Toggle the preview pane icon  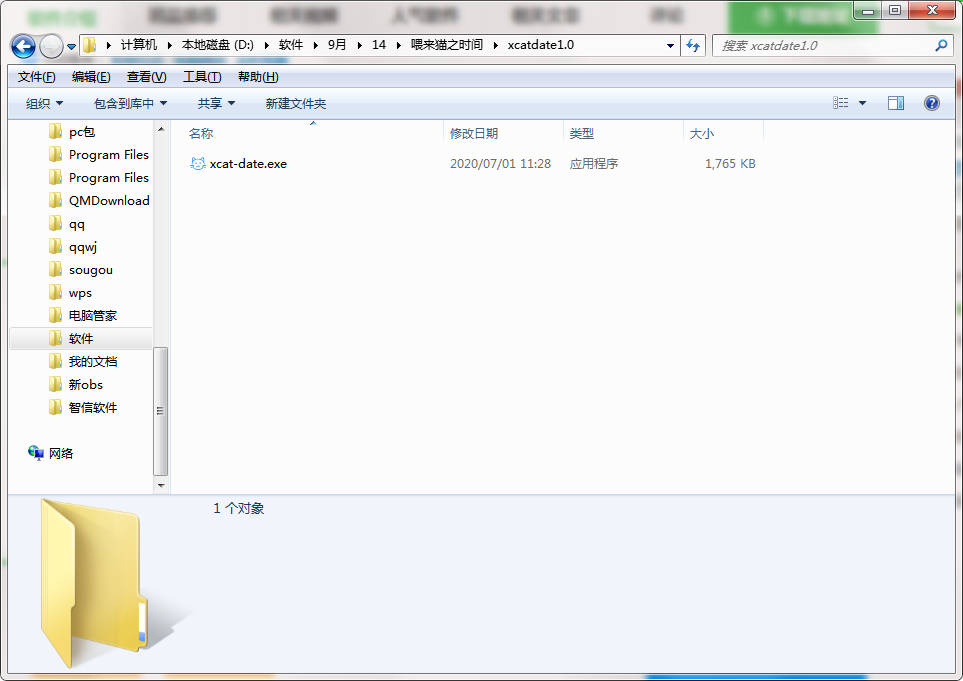[896, 103]
